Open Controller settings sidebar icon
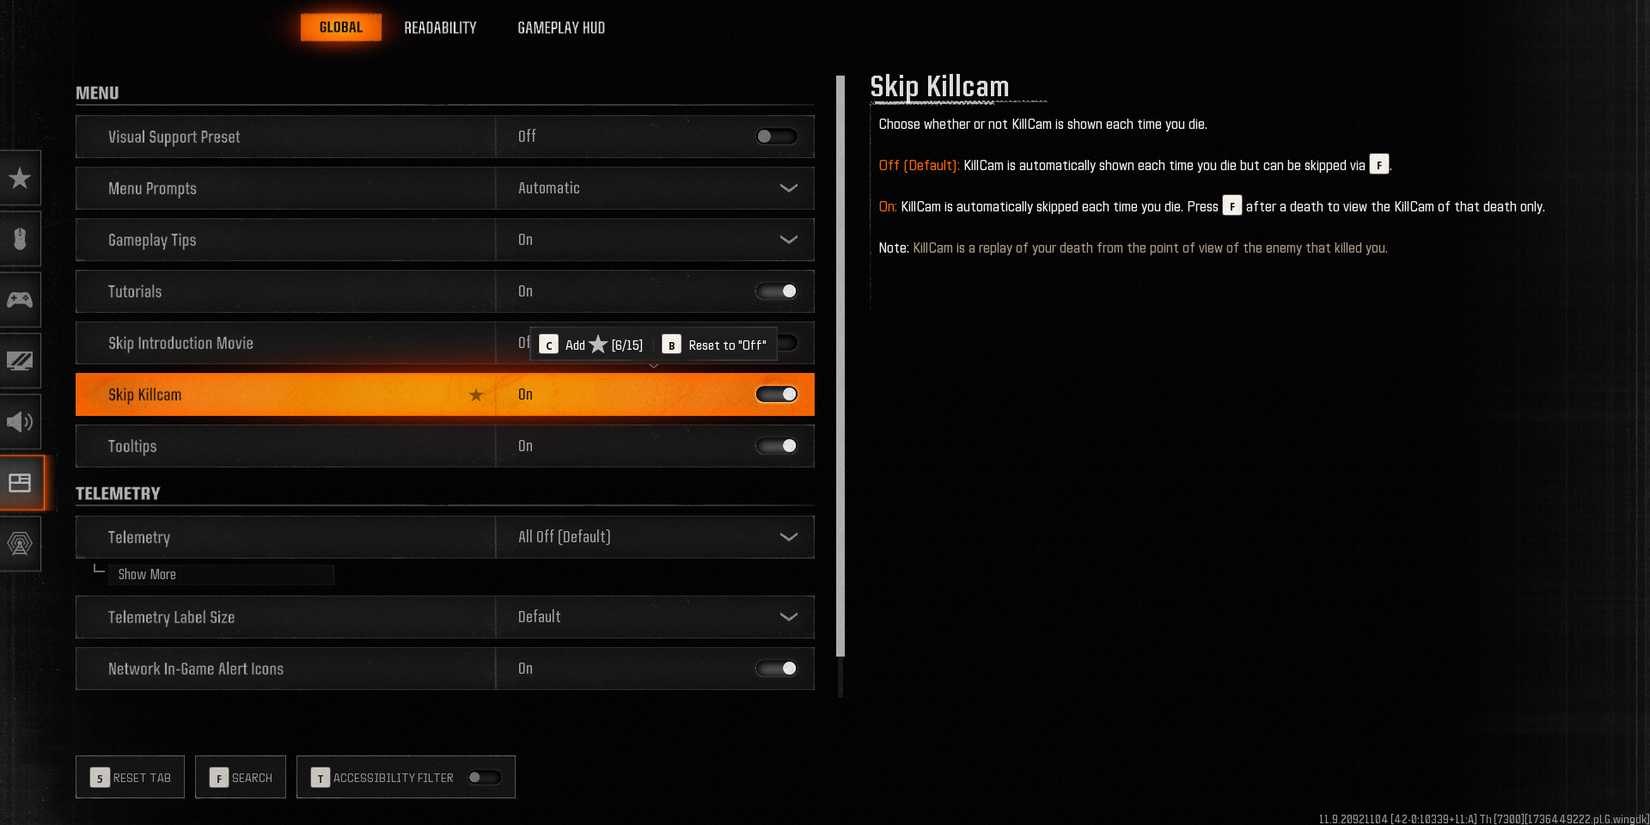This screenshot has width=1650, height=825. pyautogui.click(x=20, y=300)
